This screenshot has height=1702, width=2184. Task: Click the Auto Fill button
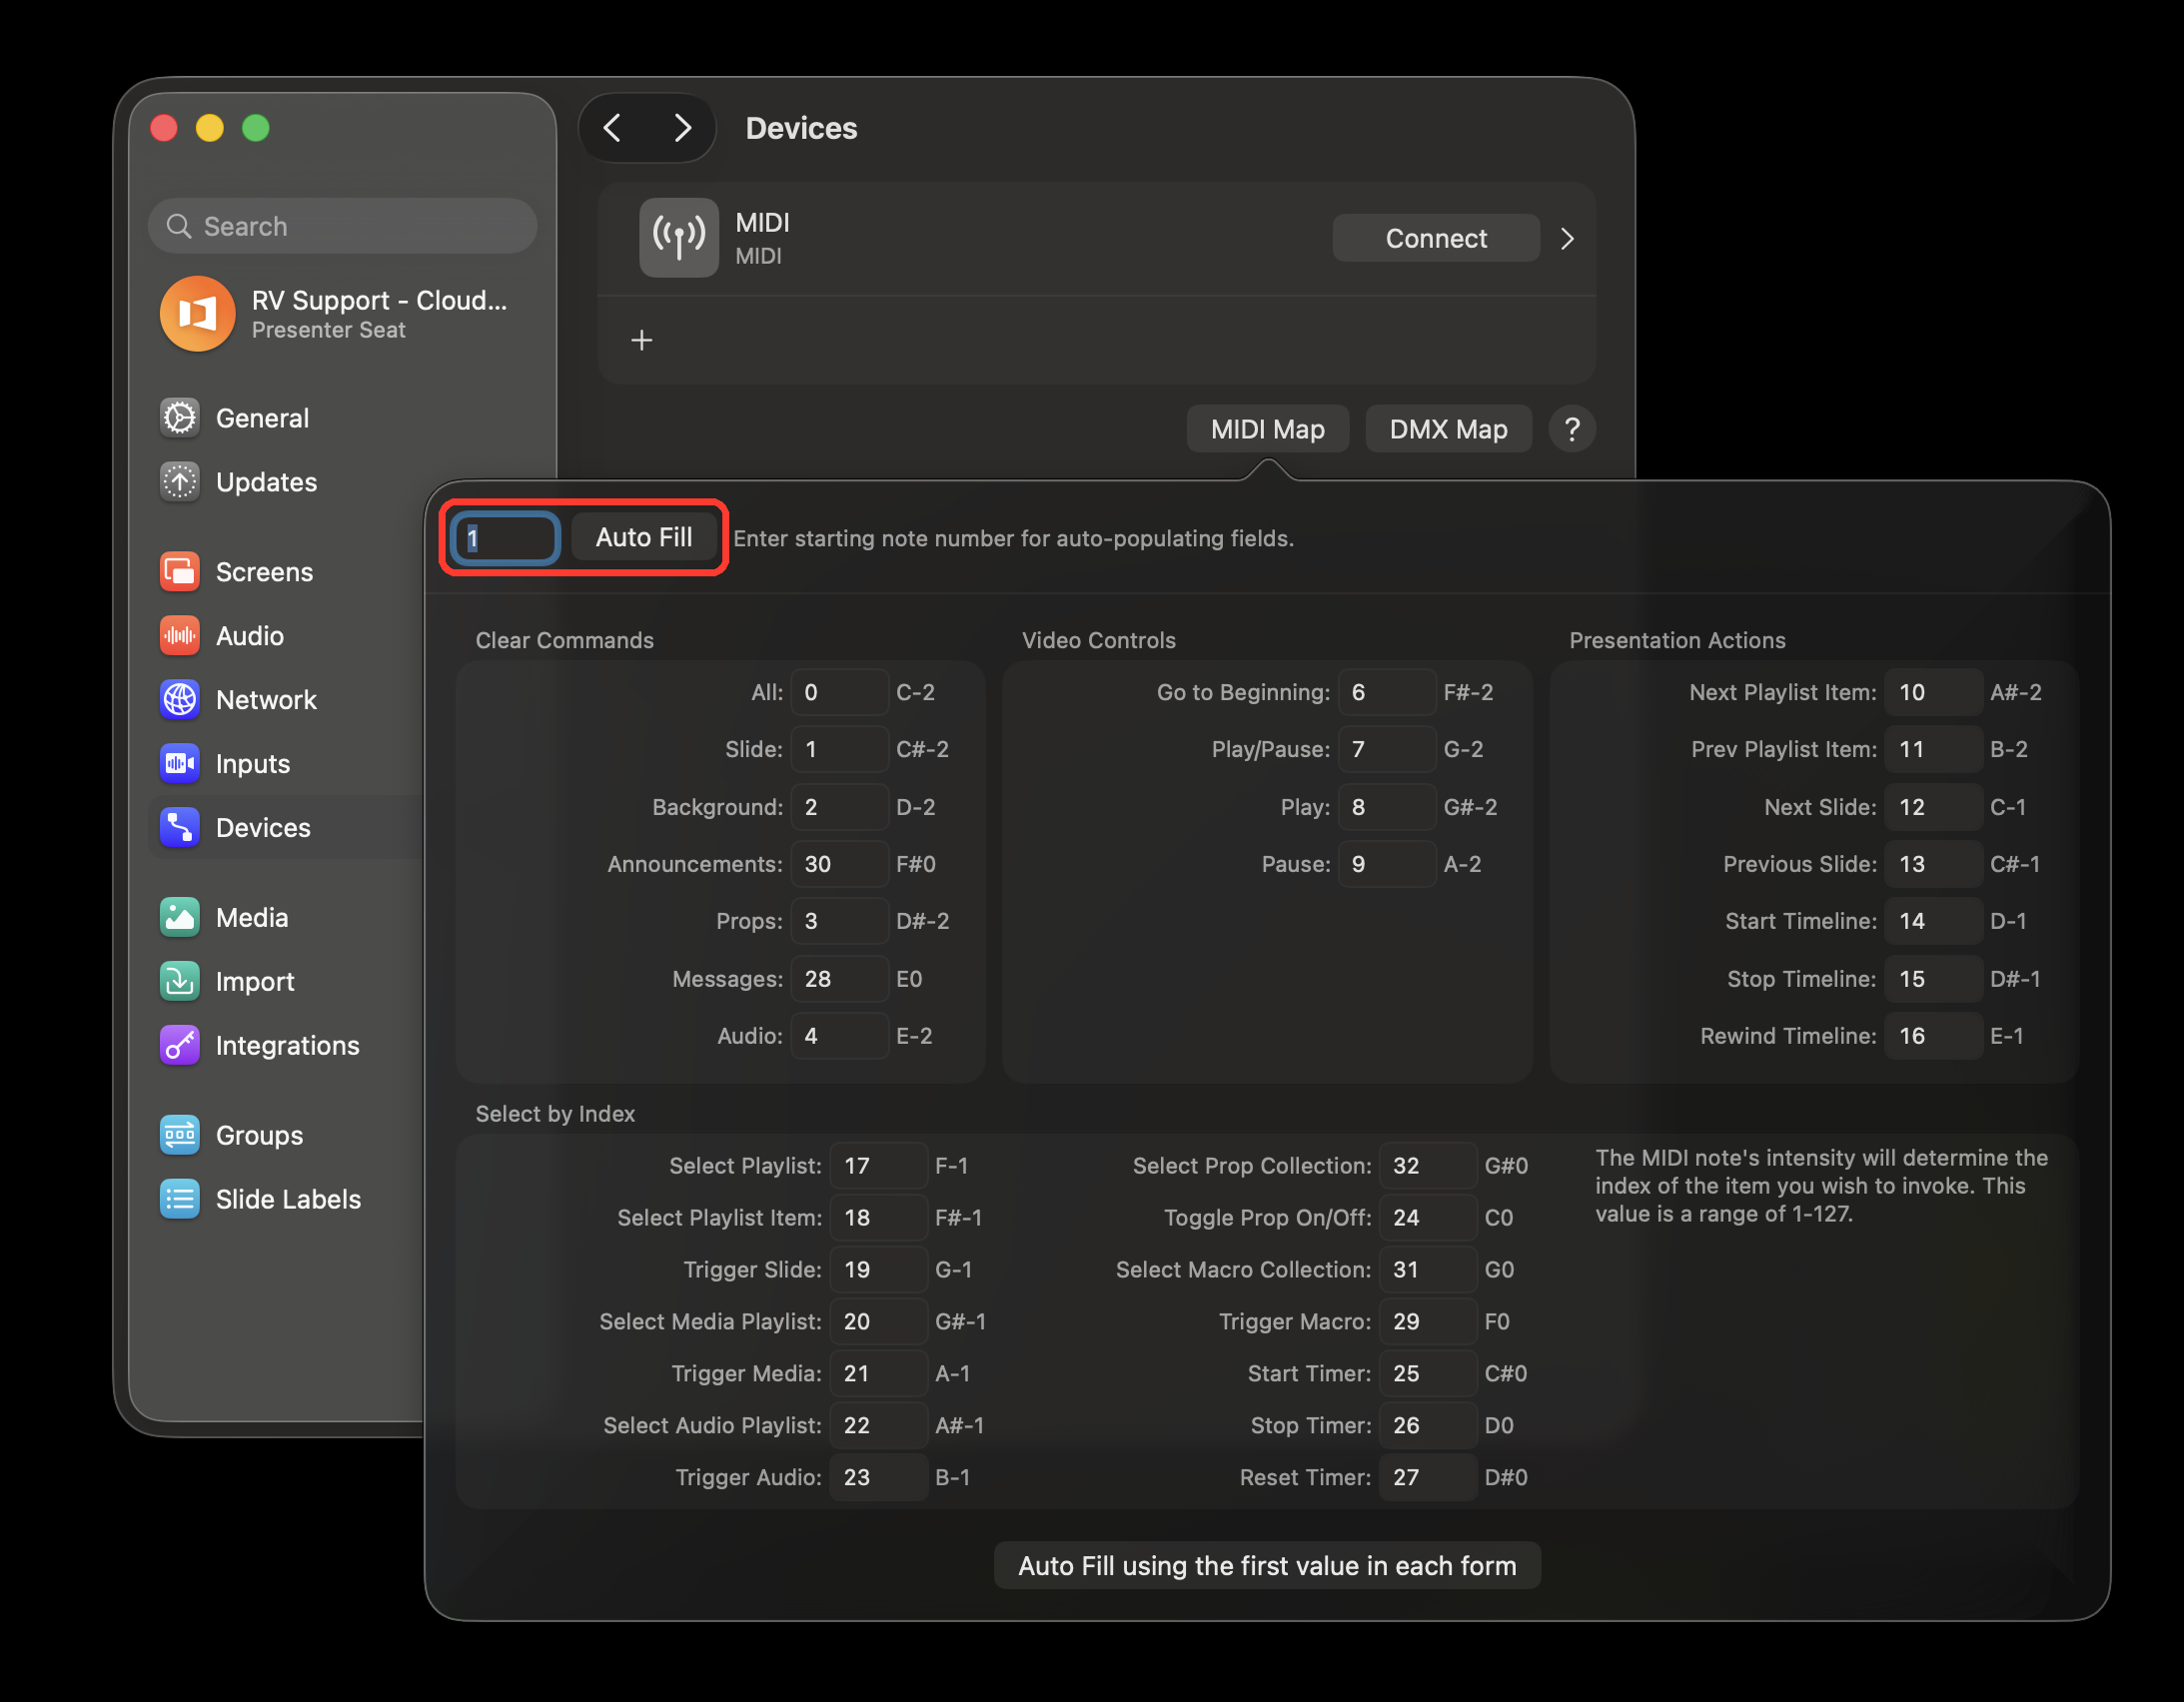pos(644,538)
